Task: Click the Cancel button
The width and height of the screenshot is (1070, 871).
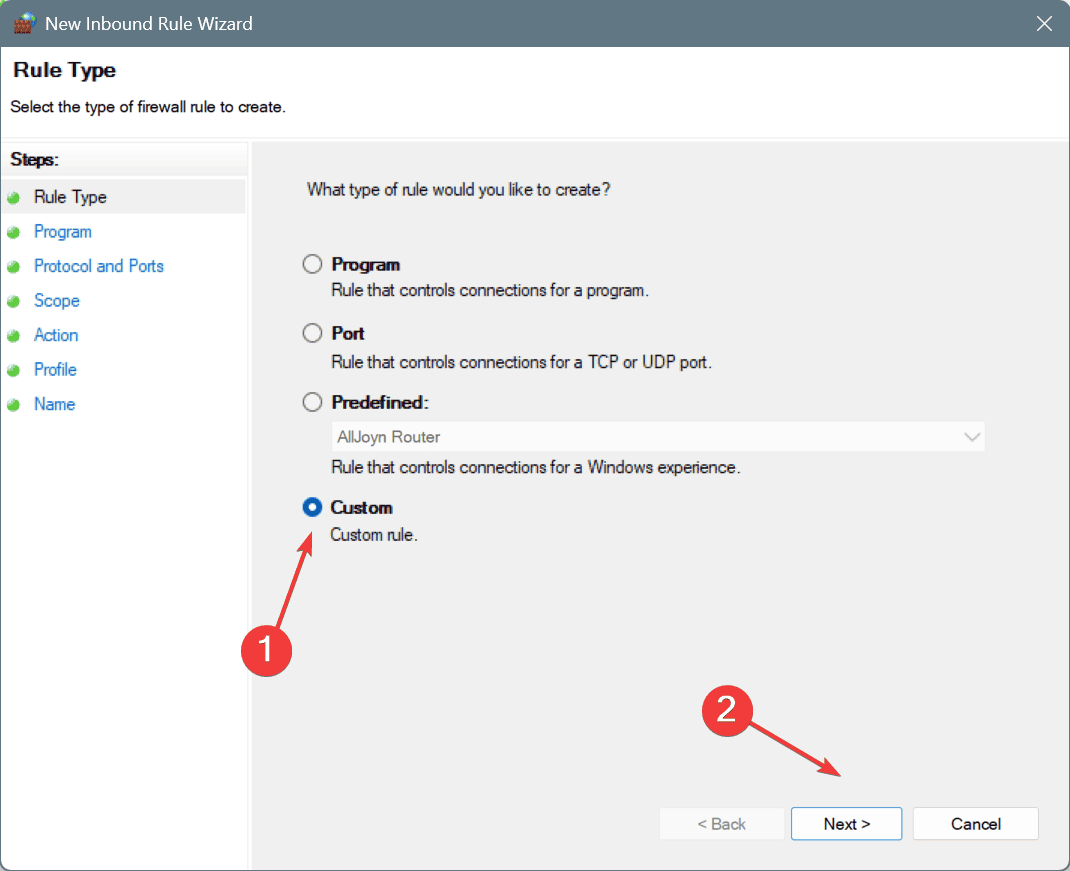Action: click(x=976, y=824)
